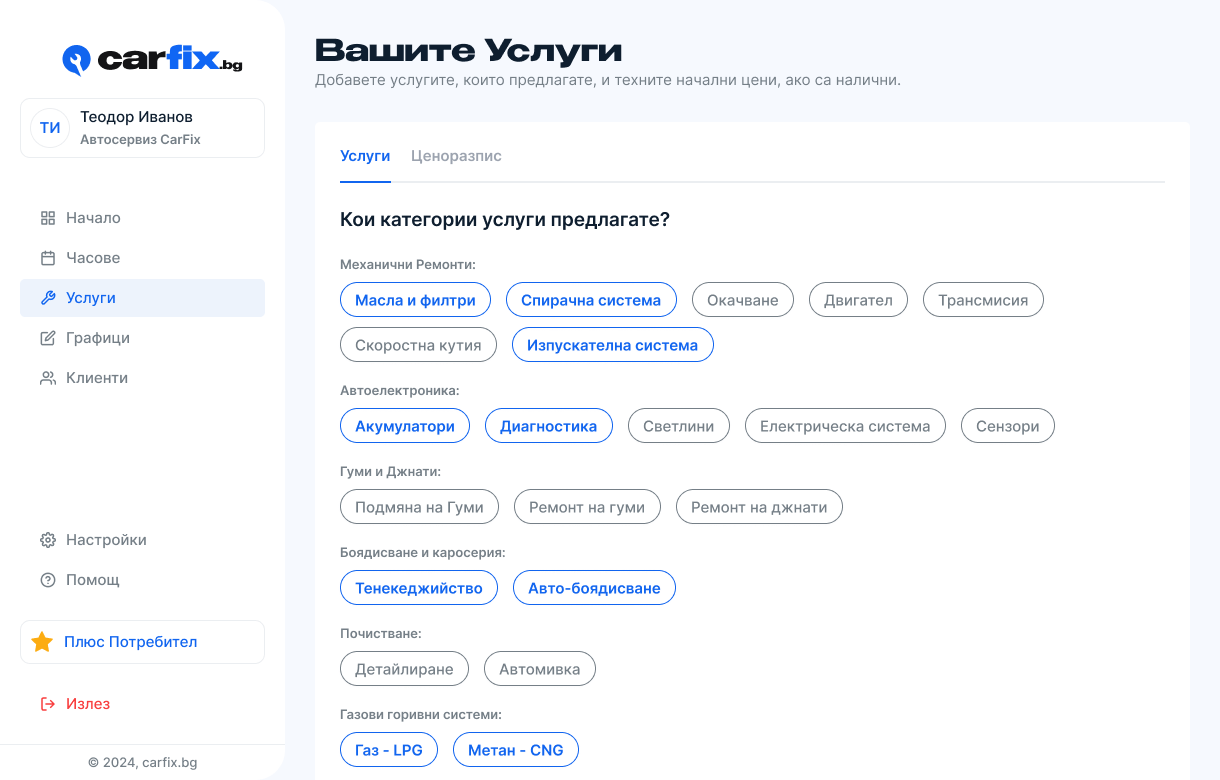Image resolution: width=1220 pixels, height=780 pixels.
Task: Deselect the Газ - LPG category
Action: (389, 750)
